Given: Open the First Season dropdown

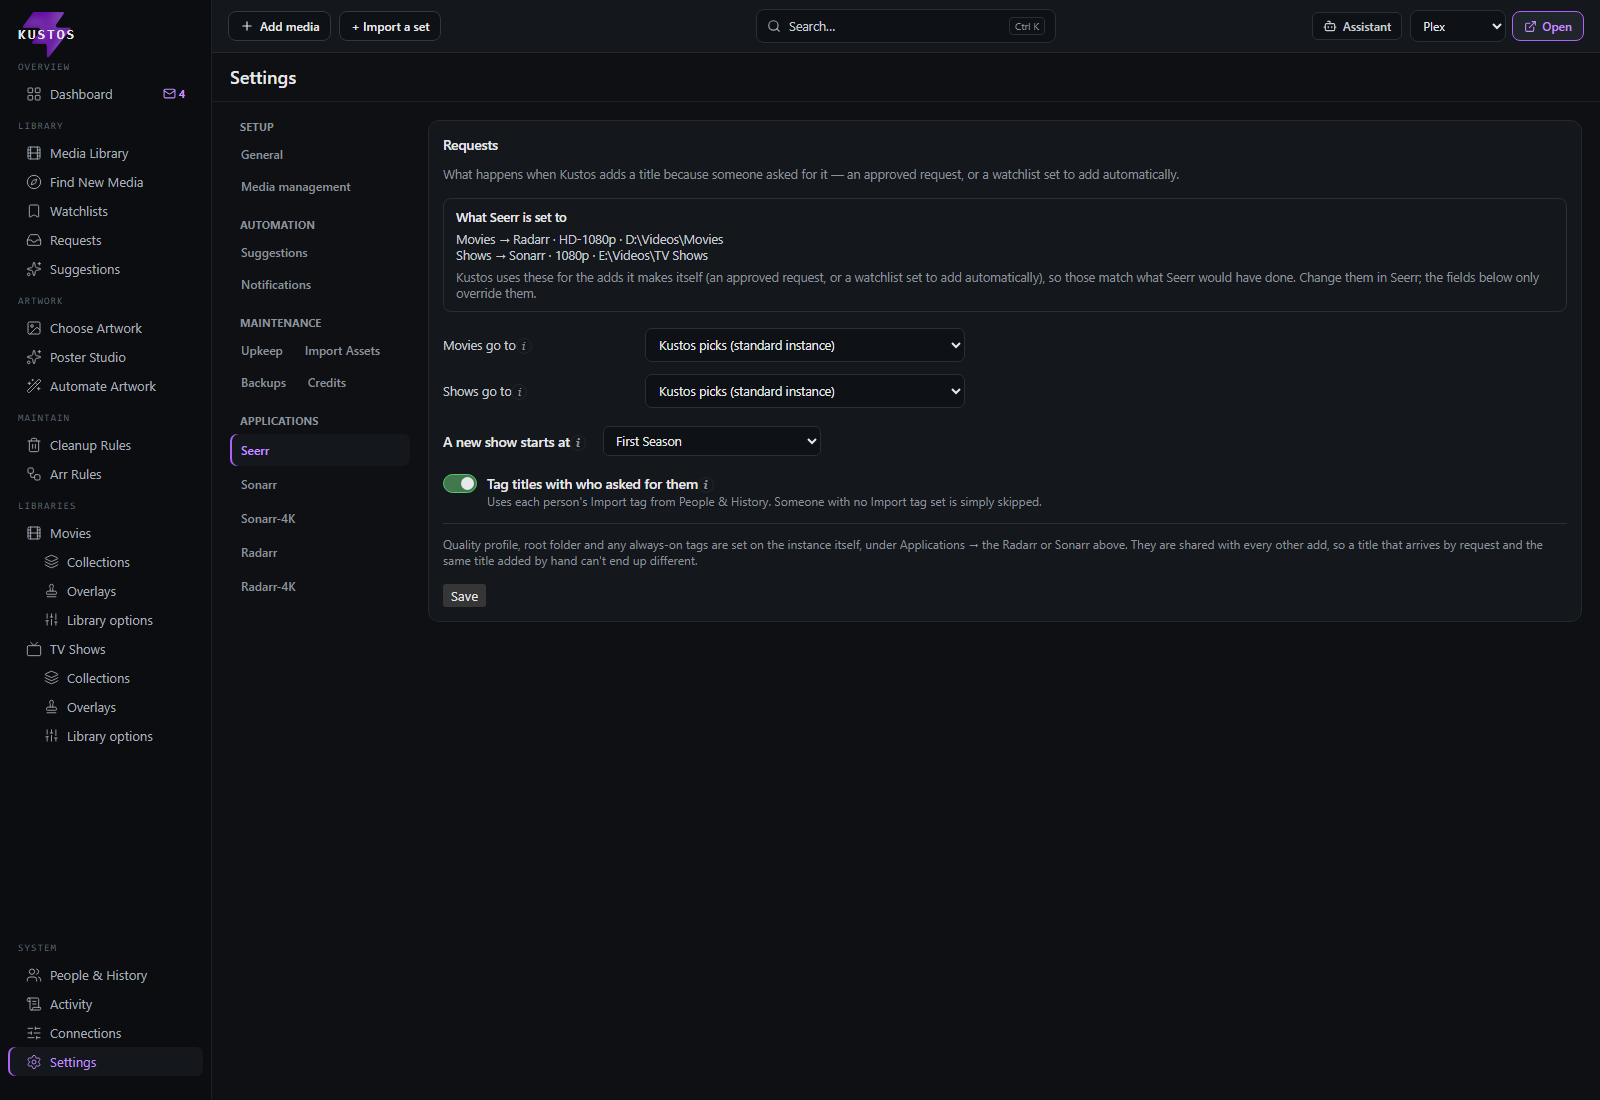Looking at the screenshot, I should 712,441.
